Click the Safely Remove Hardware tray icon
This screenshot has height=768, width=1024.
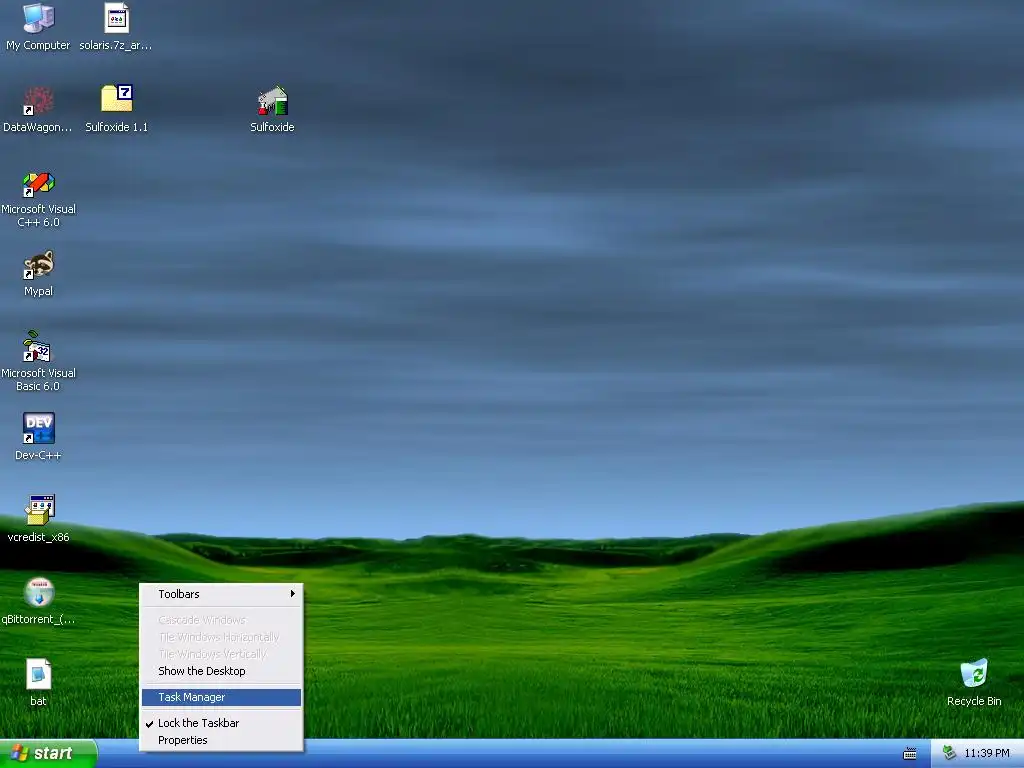(950, 754)
